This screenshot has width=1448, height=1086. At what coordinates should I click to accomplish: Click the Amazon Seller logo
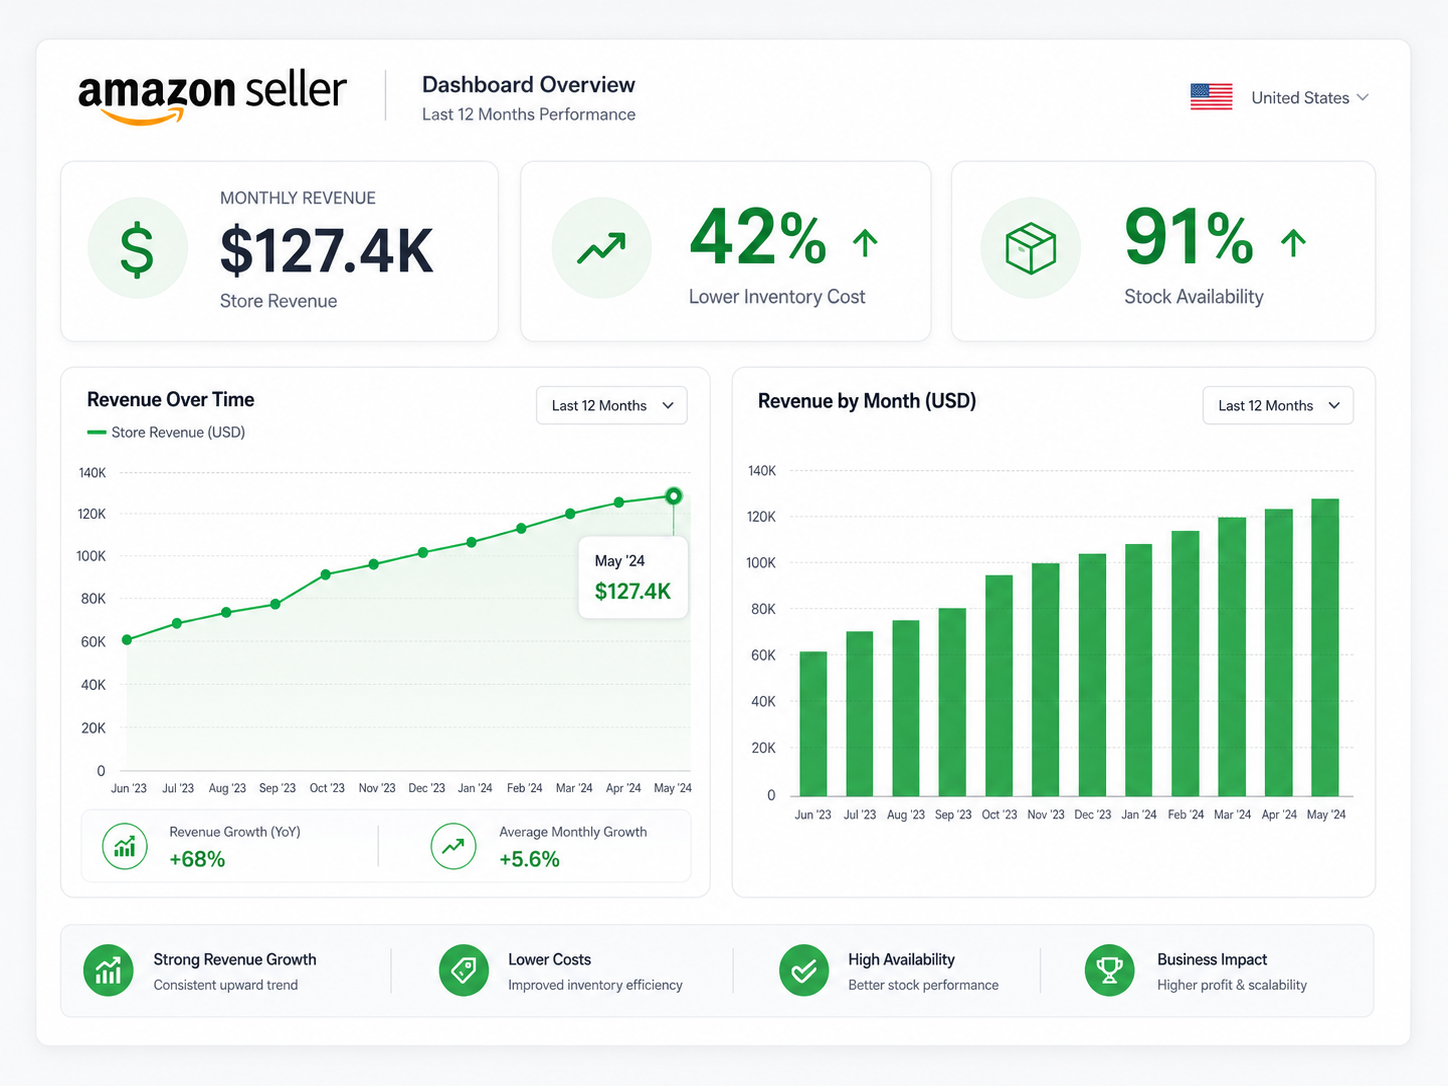coord(212,97)
